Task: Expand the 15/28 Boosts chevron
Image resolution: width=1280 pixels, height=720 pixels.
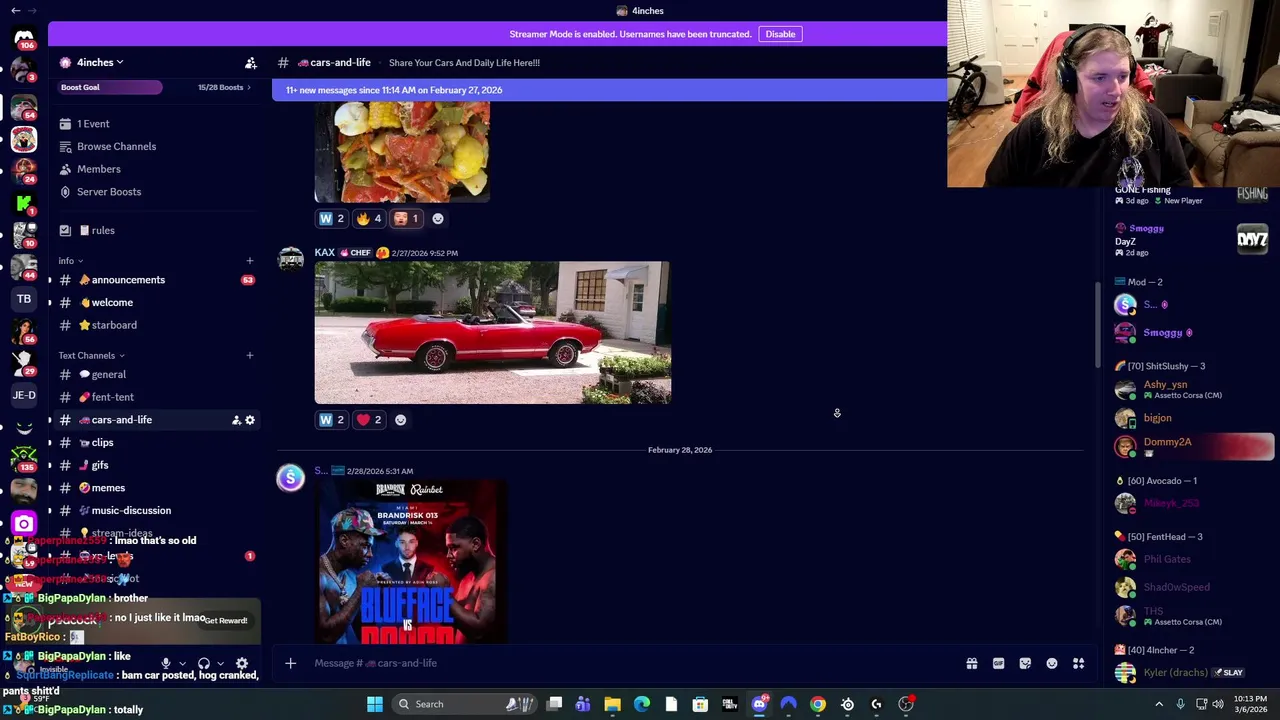Action: (x=248, y=87)
